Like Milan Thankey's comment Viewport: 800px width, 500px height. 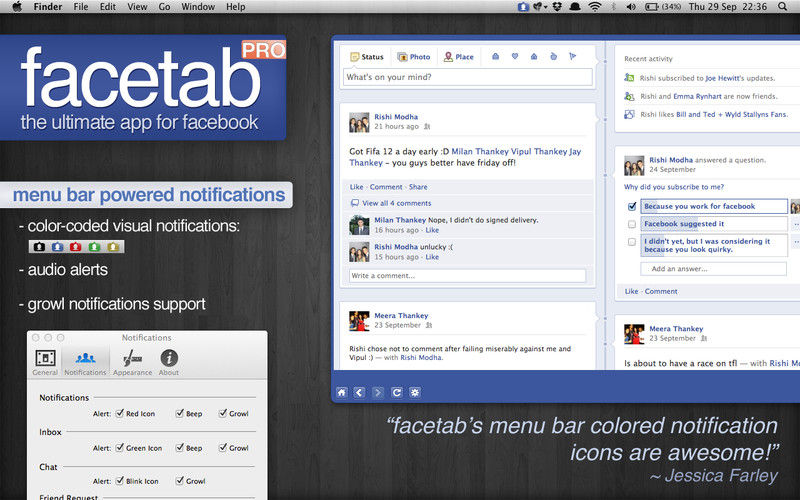click(x=432, y=230)
